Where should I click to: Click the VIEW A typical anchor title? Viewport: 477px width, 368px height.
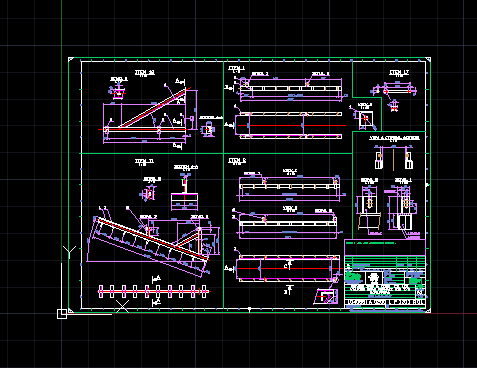394,138
